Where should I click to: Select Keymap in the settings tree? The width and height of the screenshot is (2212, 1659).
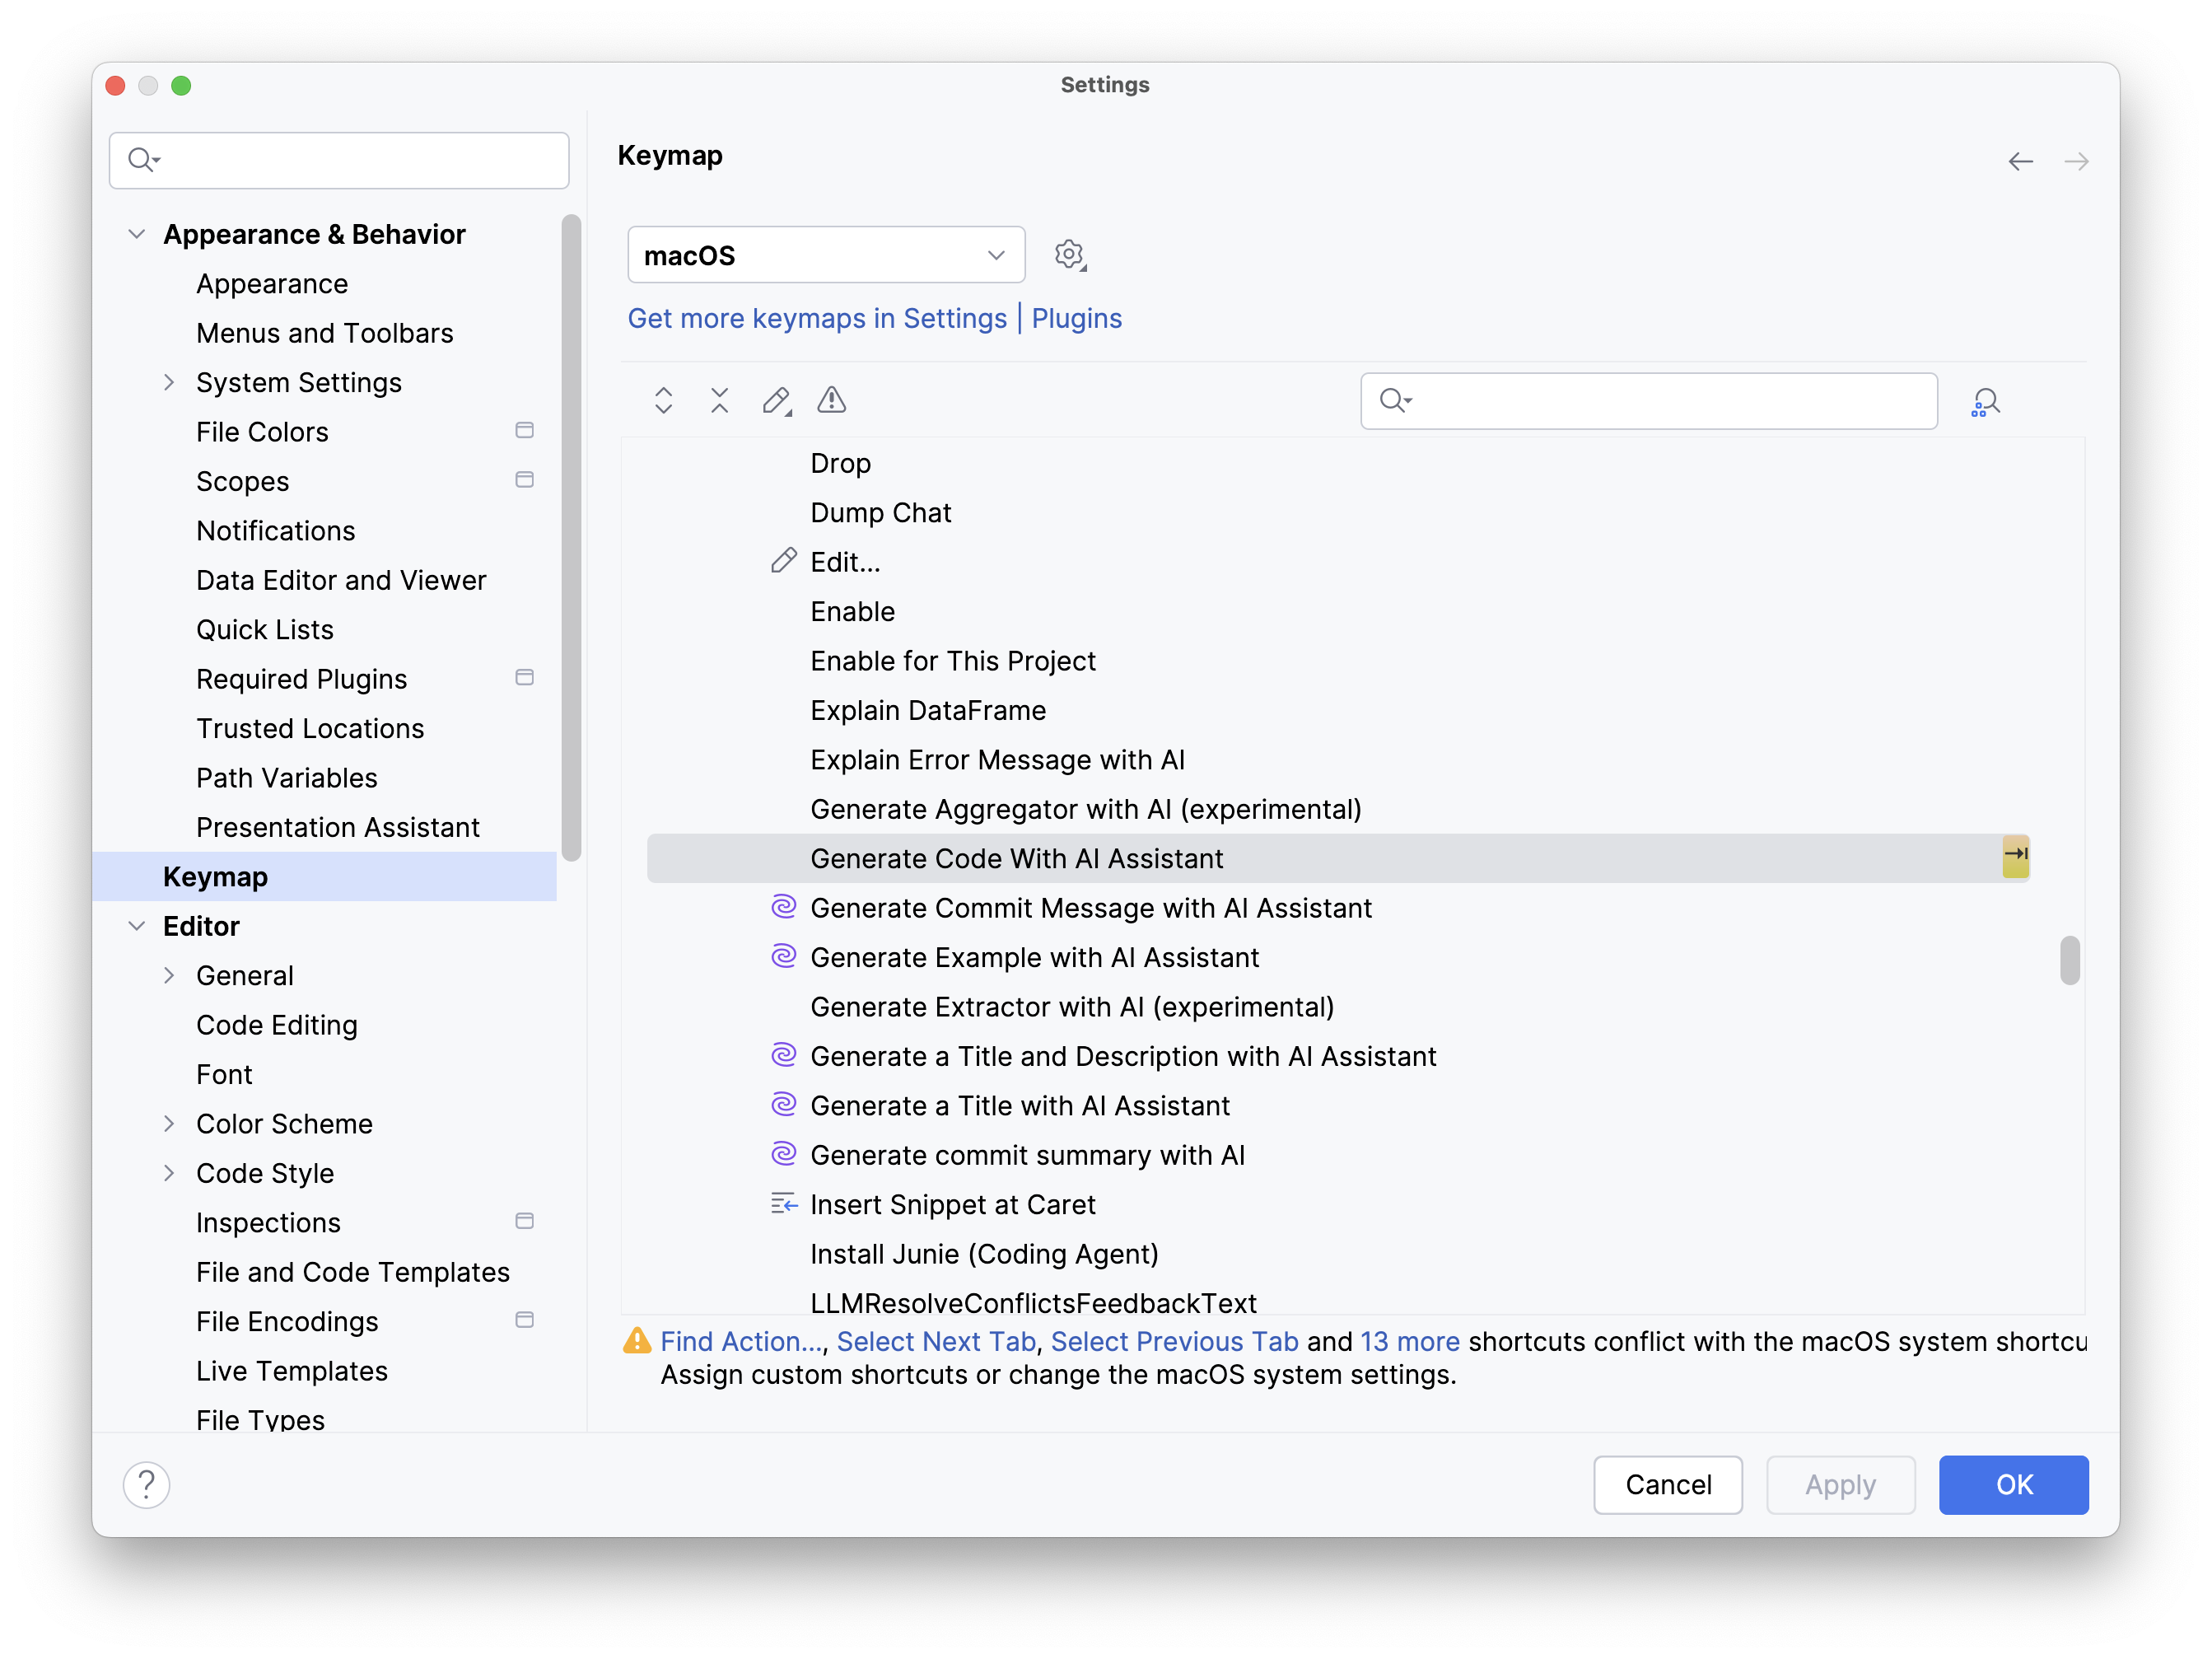tap(324, 876)
